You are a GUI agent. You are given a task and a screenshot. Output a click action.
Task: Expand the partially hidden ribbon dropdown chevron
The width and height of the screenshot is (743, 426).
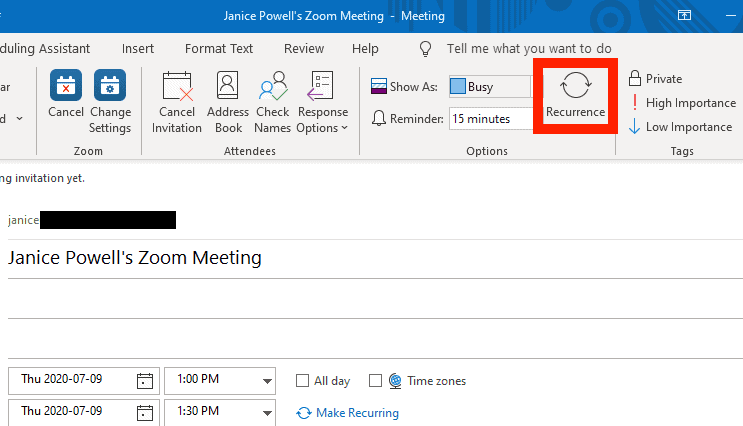[19, 118]
